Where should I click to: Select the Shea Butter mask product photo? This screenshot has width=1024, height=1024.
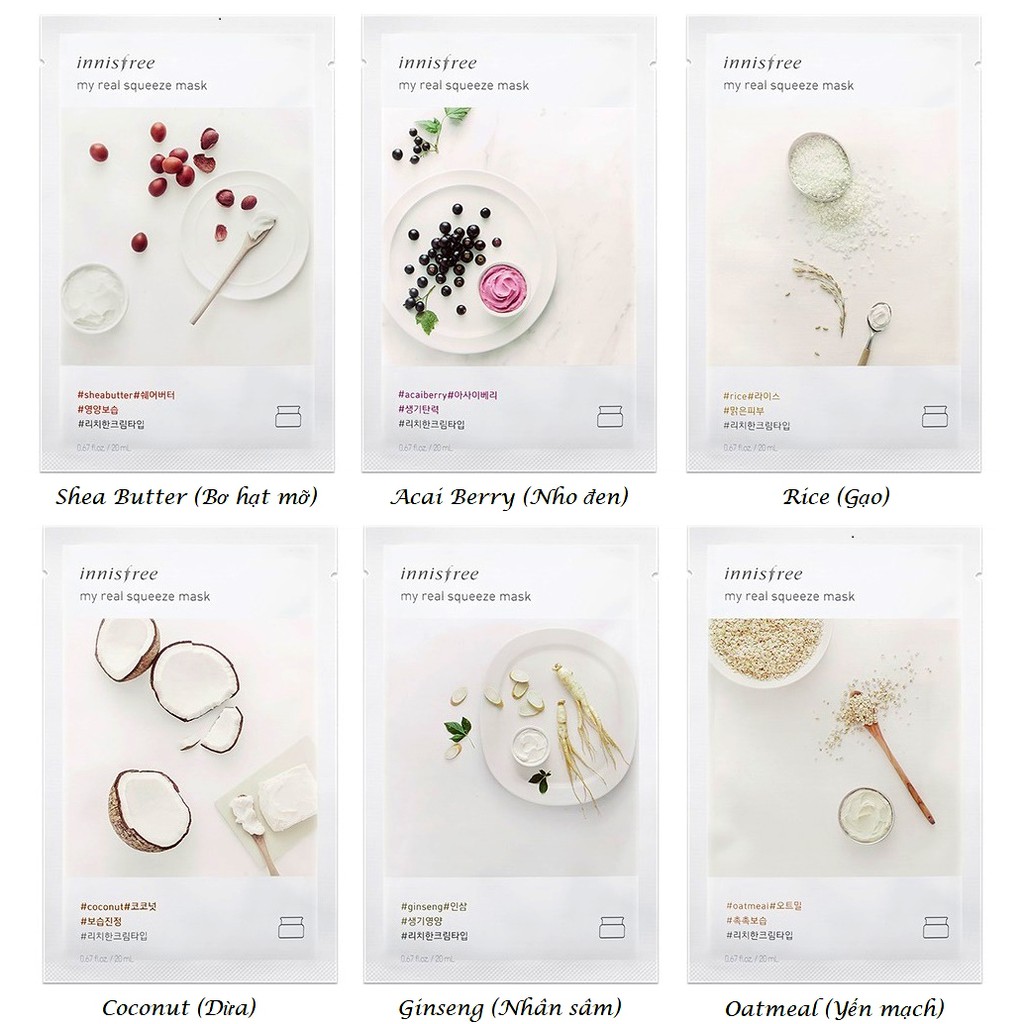187,236
